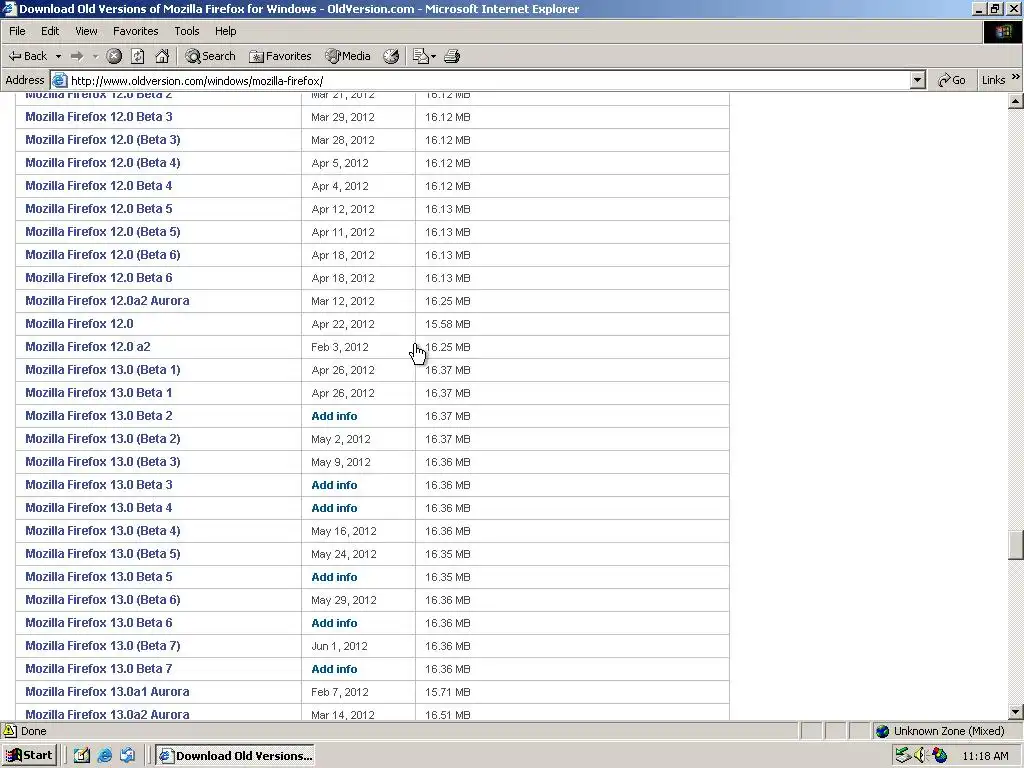Open Mozilla Firefox 12.0 a2 link
This screenshot has width=1024, height=768.
pos(88,347)
